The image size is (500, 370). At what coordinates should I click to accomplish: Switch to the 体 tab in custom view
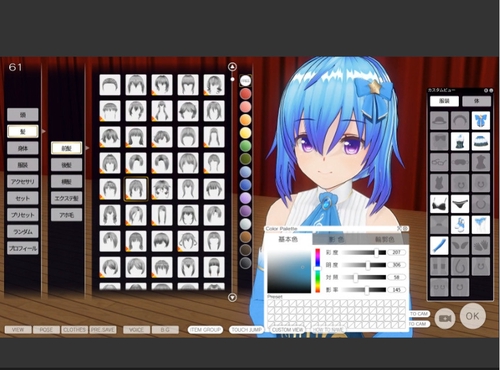click(477, 101)
